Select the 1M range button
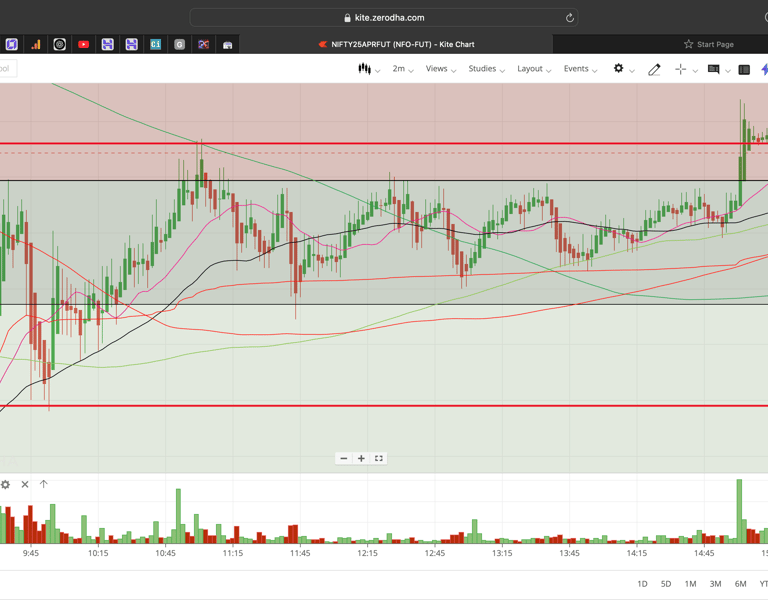 coord(690,584)
